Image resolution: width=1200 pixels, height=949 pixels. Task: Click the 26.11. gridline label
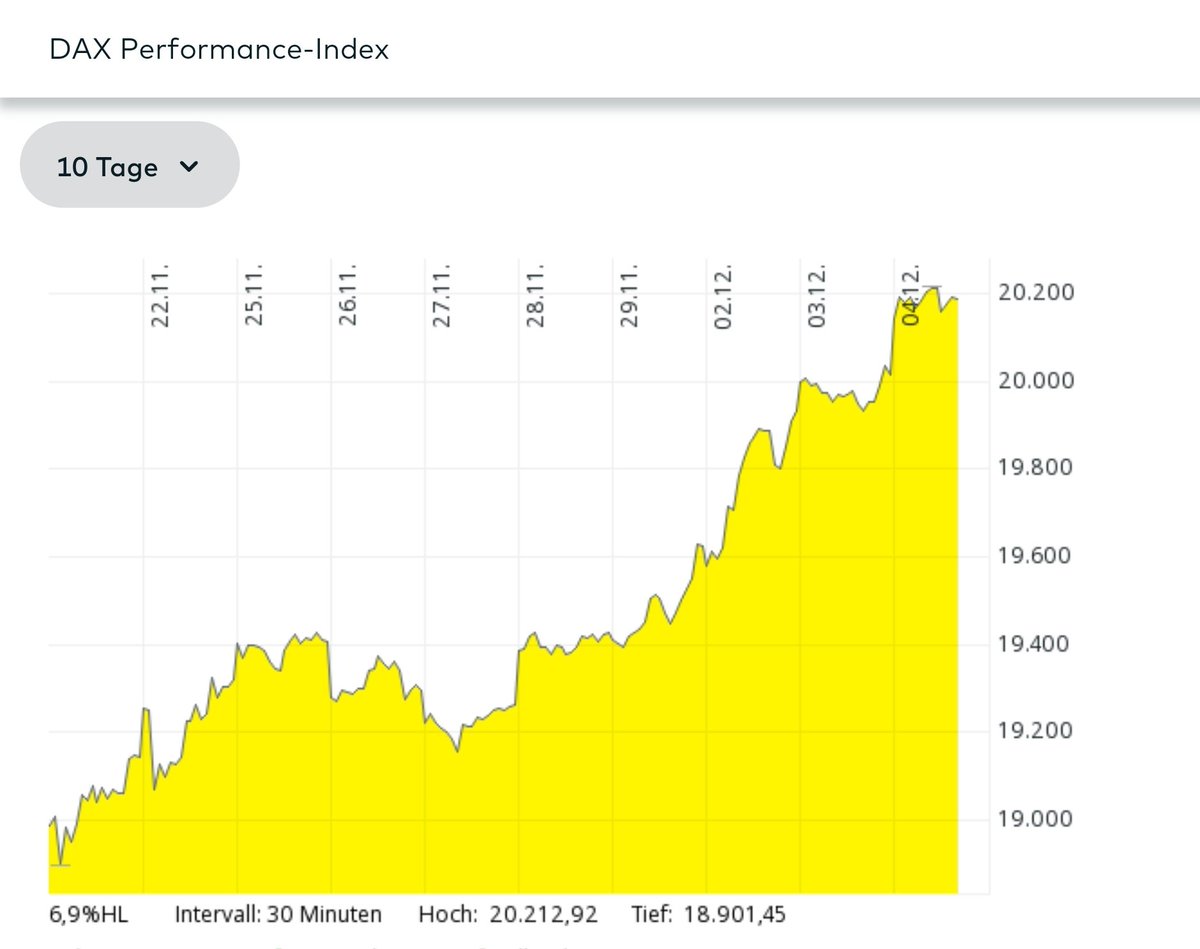coord(351,295)
